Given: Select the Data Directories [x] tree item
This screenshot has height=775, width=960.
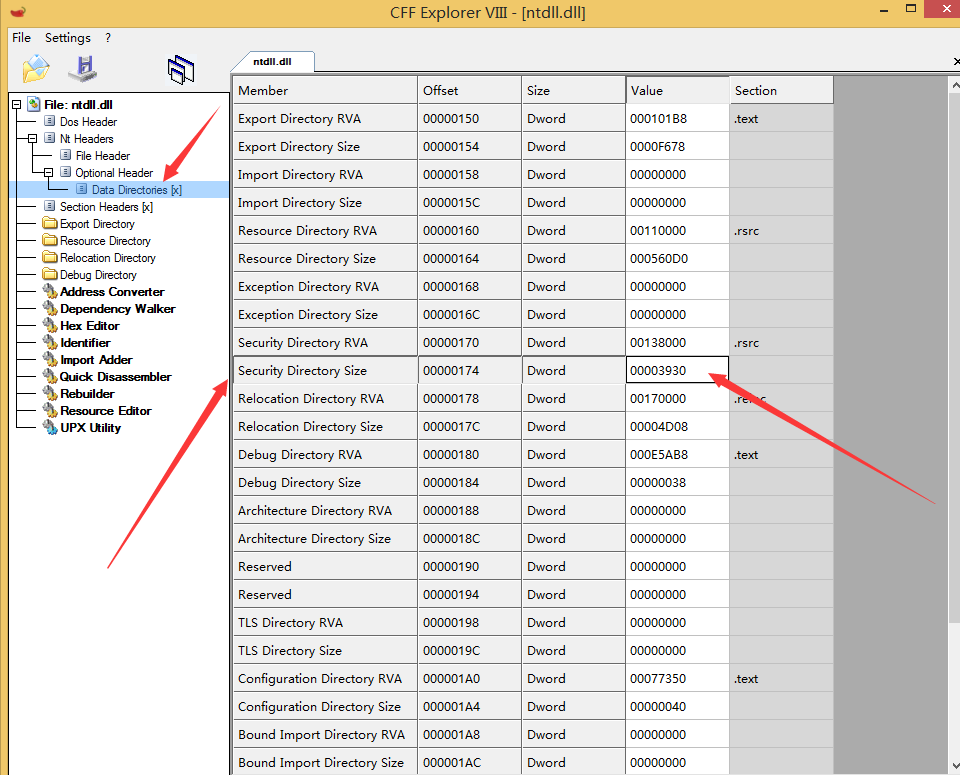Looking at the screenshot, I should (x=137, y=190).
